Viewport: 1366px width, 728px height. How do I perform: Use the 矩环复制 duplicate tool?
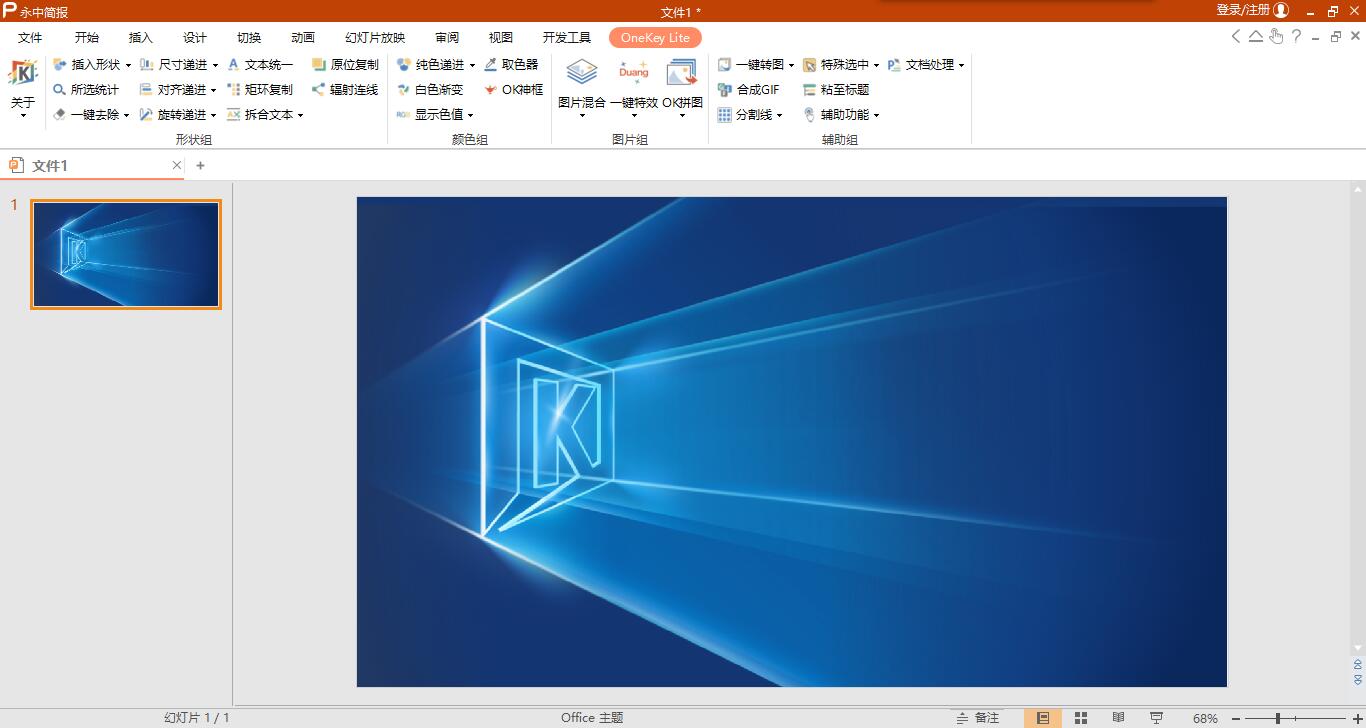[x=266, y=88]
